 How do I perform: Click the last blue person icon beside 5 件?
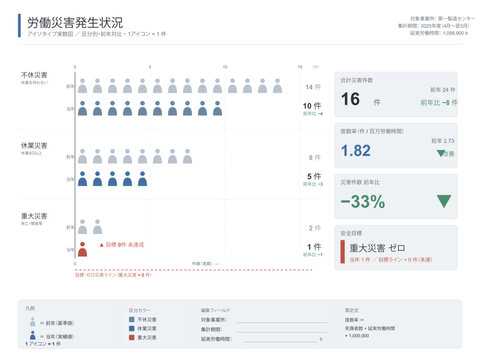point(142,179)
